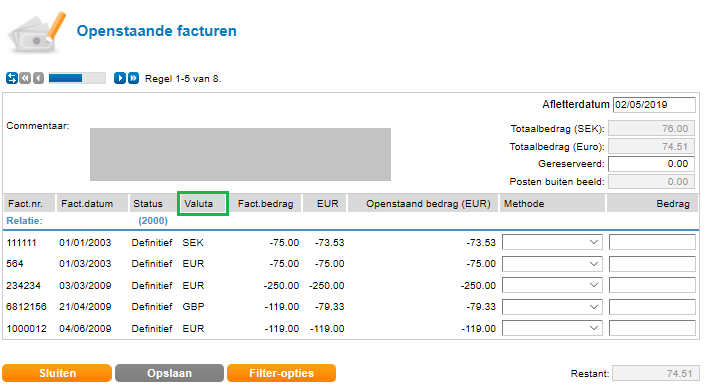
Task: Click the Sluiten button
Action: [x=57, y=373]
